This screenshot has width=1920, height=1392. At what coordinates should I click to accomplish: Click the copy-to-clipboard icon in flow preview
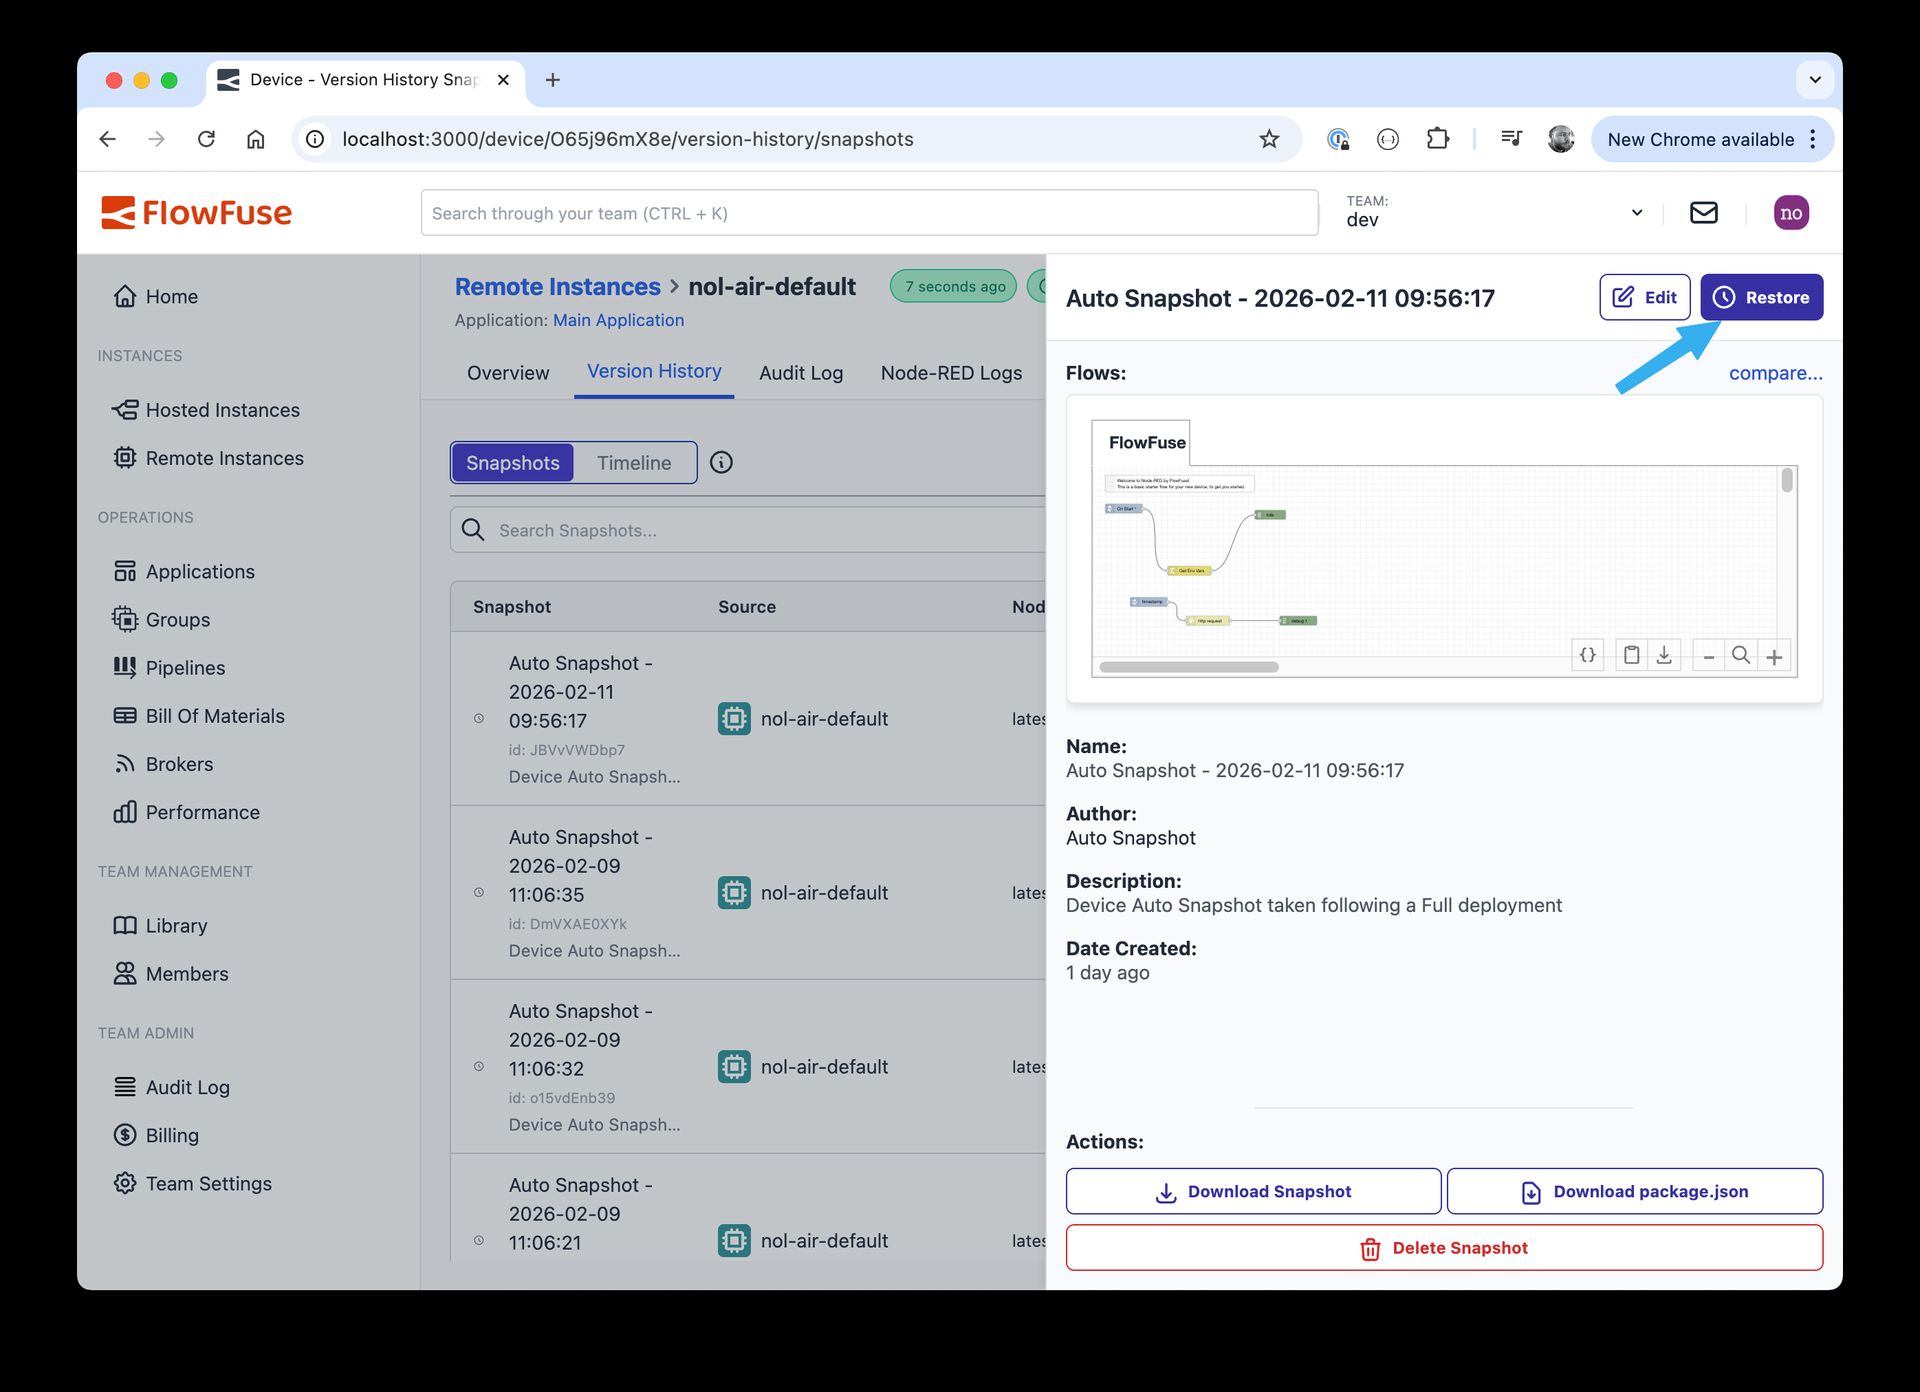pos(1632,655)
